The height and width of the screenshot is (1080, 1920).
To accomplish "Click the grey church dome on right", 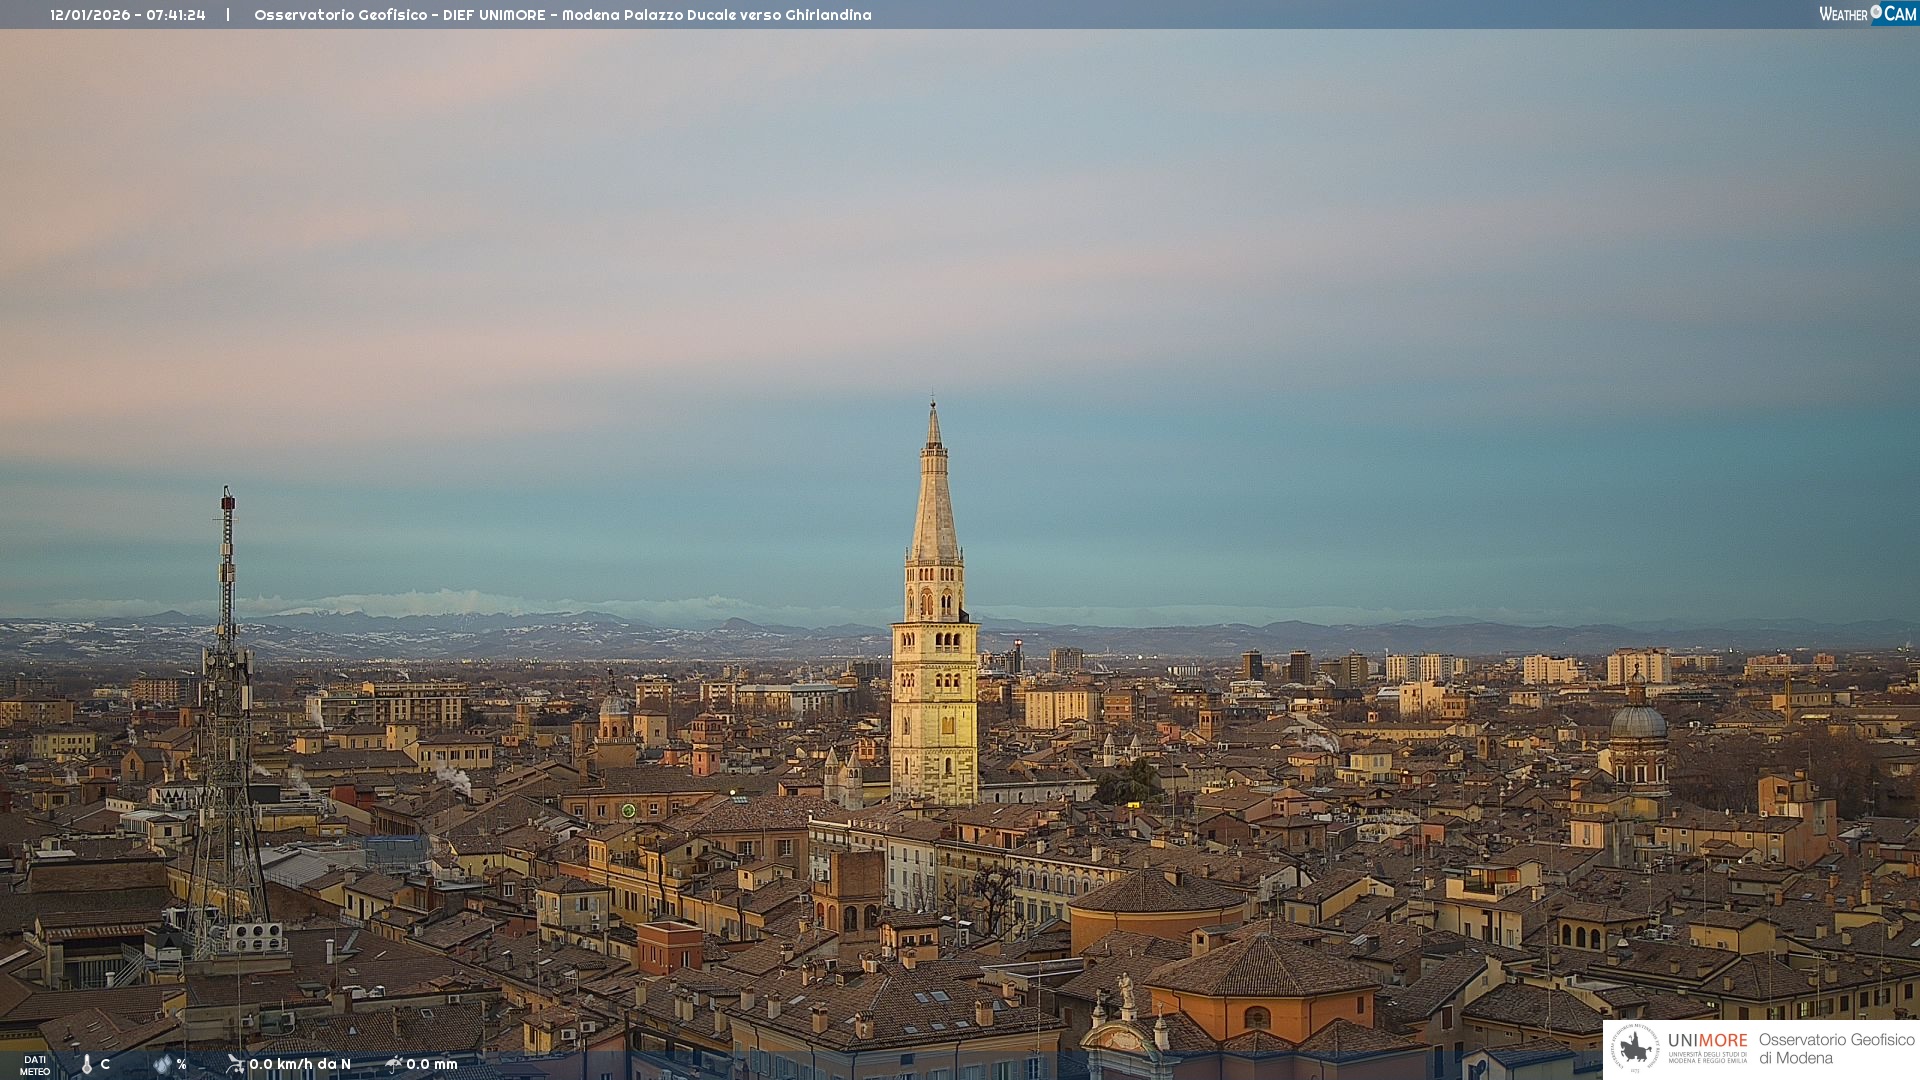I will tap(1638, 722).
